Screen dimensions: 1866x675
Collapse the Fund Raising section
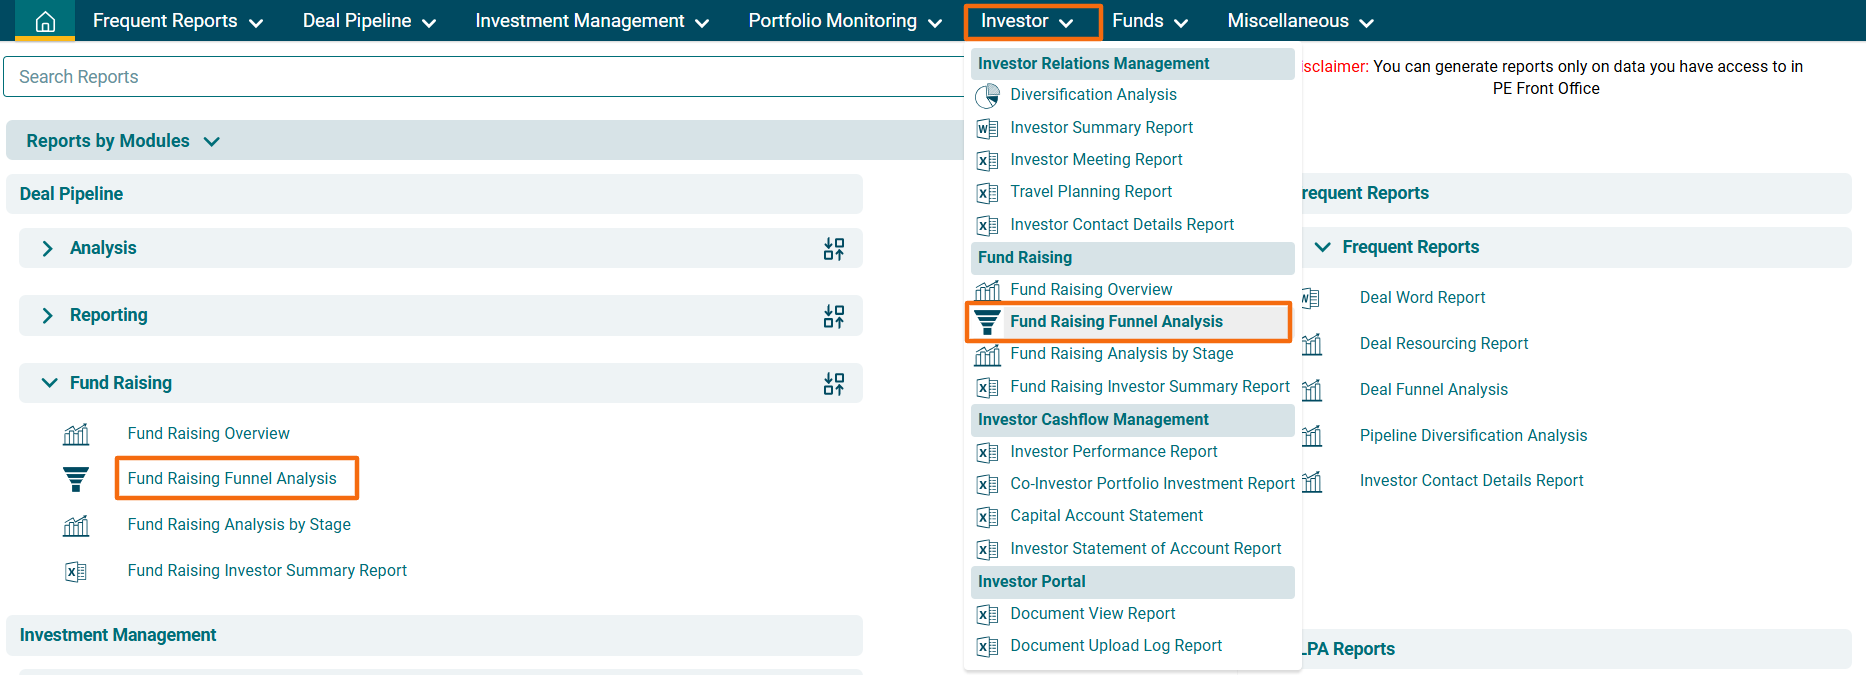[49, 383]
